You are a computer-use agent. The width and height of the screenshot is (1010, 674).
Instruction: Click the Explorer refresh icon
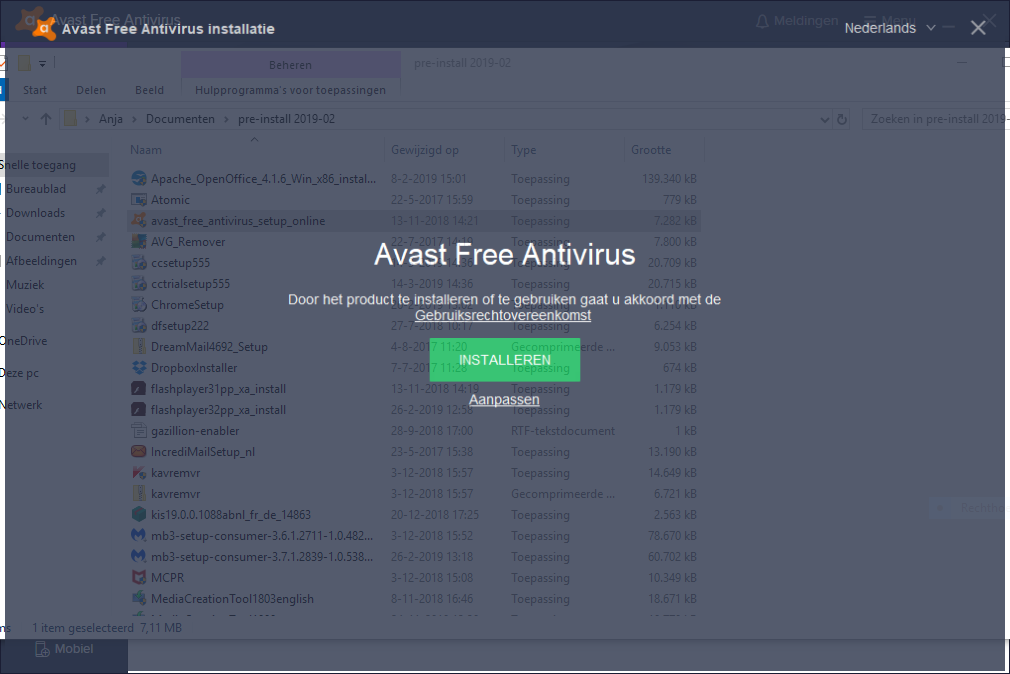pyautogui.click(x=841, y=119)
